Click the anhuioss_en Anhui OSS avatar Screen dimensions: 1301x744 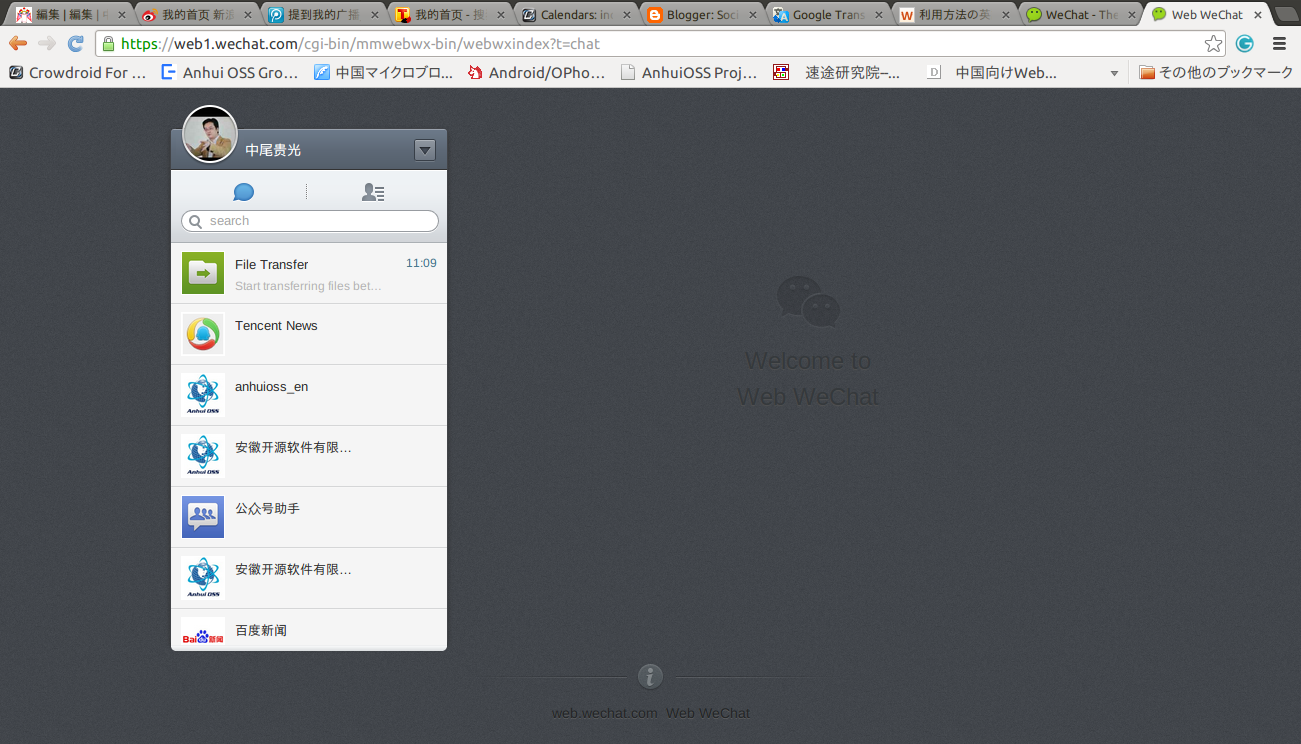pos(202,394)
